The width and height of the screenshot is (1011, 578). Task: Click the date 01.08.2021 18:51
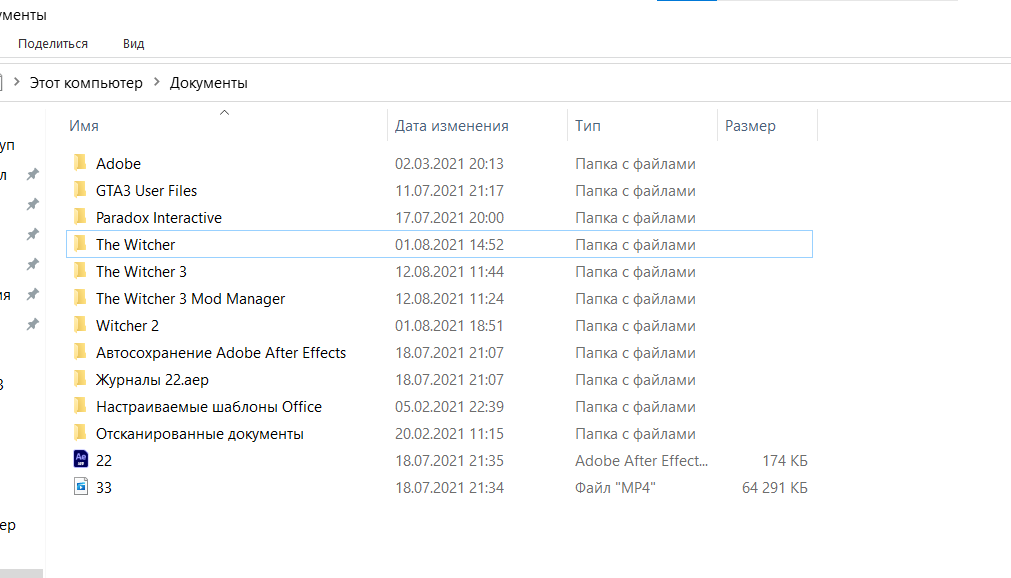coord(449,326)
